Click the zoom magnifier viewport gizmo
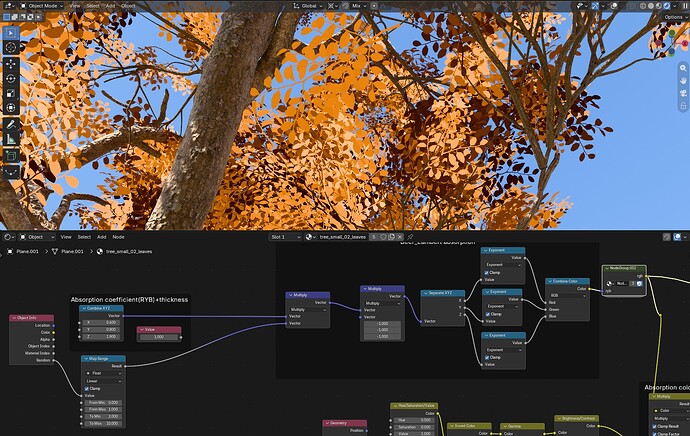This screenshot has height=436, width=690. tap(683, 68)
